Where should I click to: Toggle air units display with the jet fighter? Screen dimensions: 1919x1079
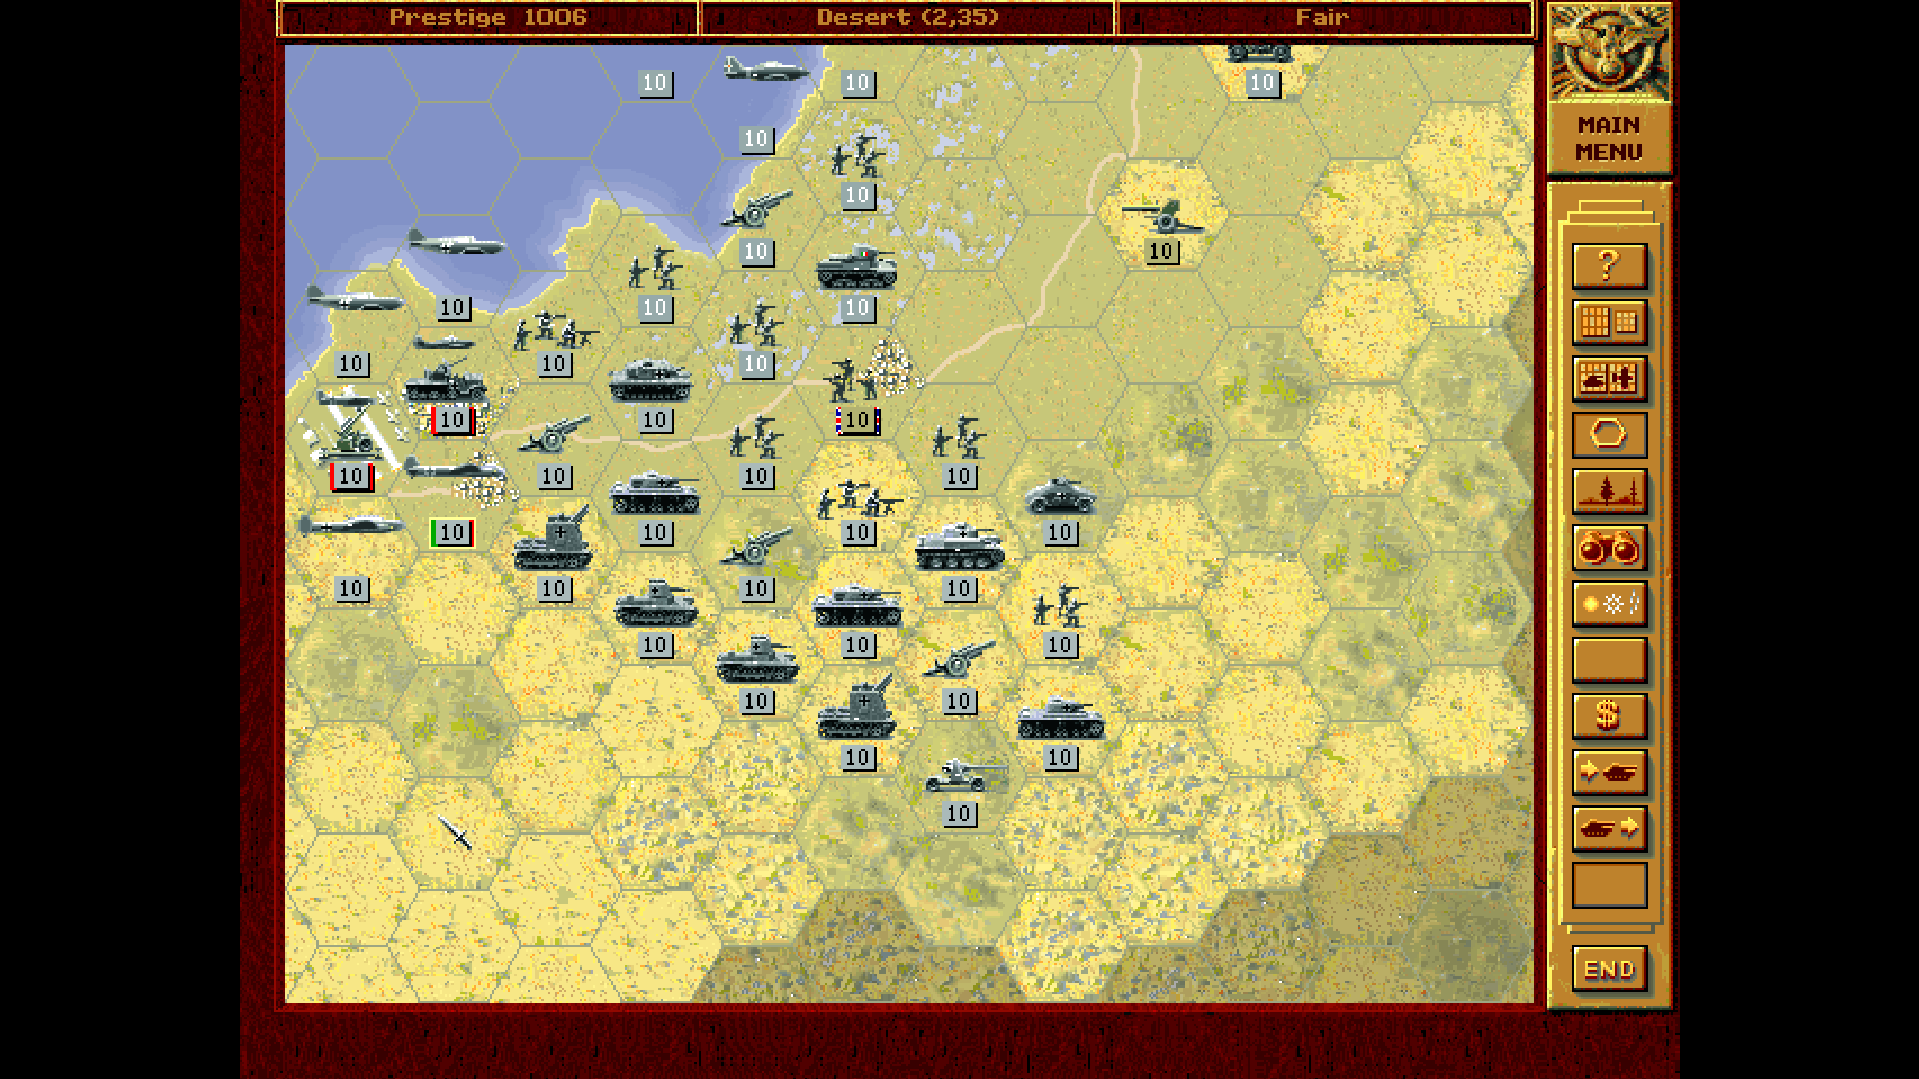762,72
